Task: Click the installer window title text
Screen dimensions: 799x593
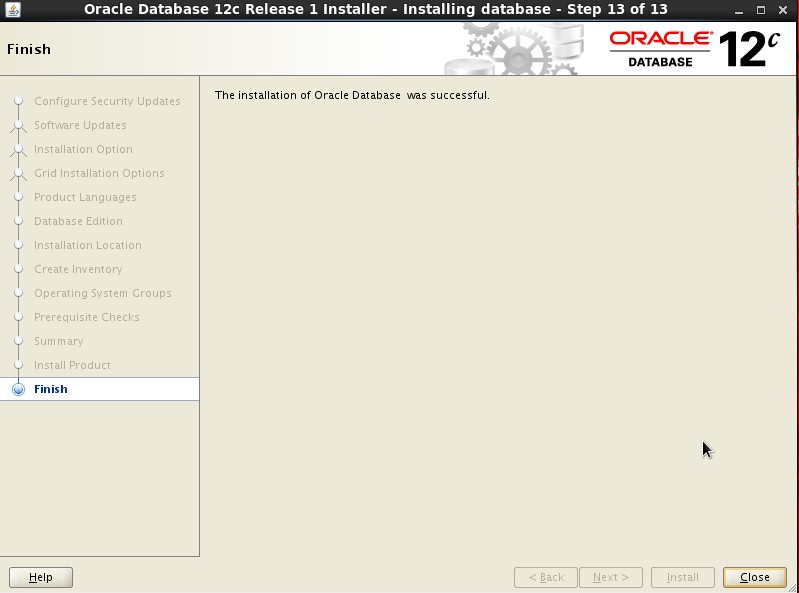Action: tap(376, 9)
